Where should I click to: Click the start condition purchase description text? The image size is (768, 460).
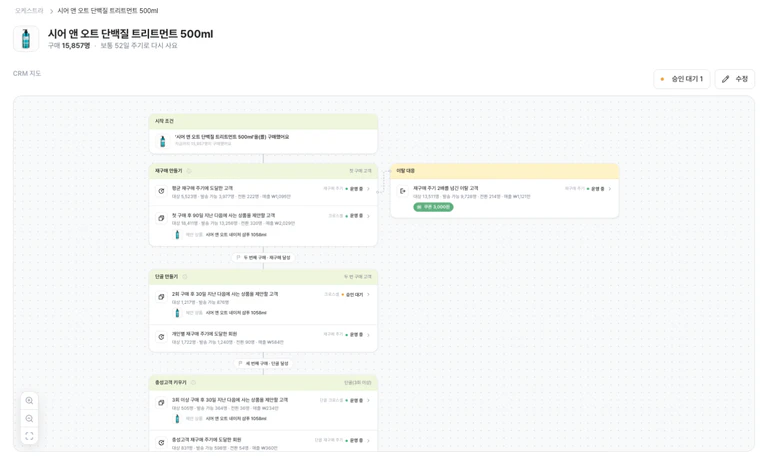[x=232, y=137]
